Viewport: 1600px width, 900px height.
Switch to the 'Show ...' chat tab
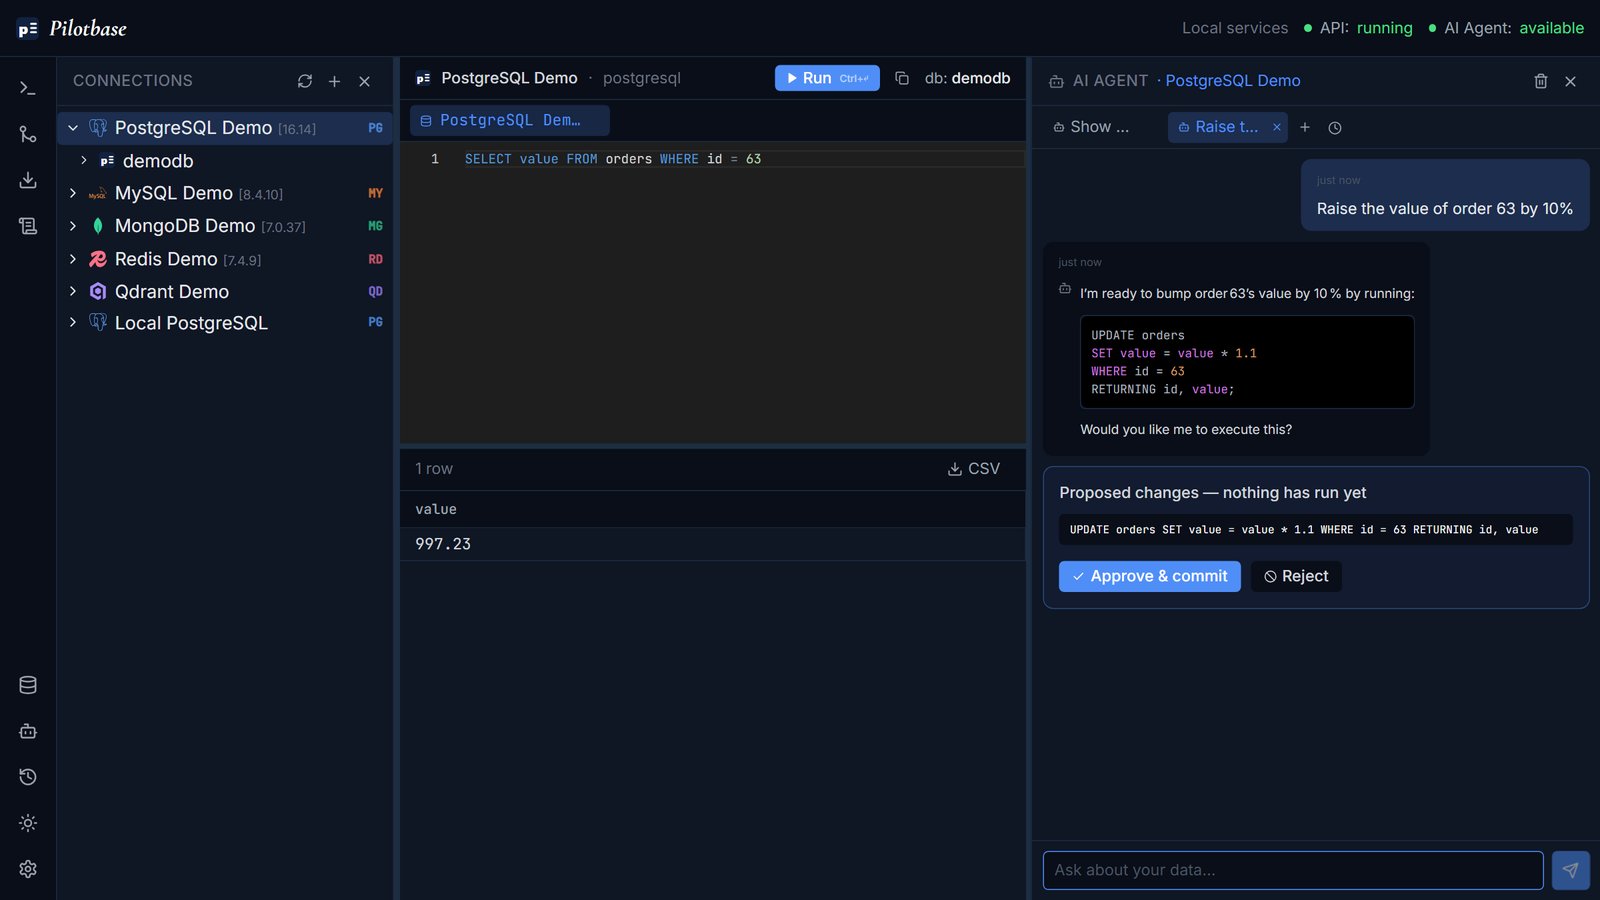click(x=1091, y=127)
